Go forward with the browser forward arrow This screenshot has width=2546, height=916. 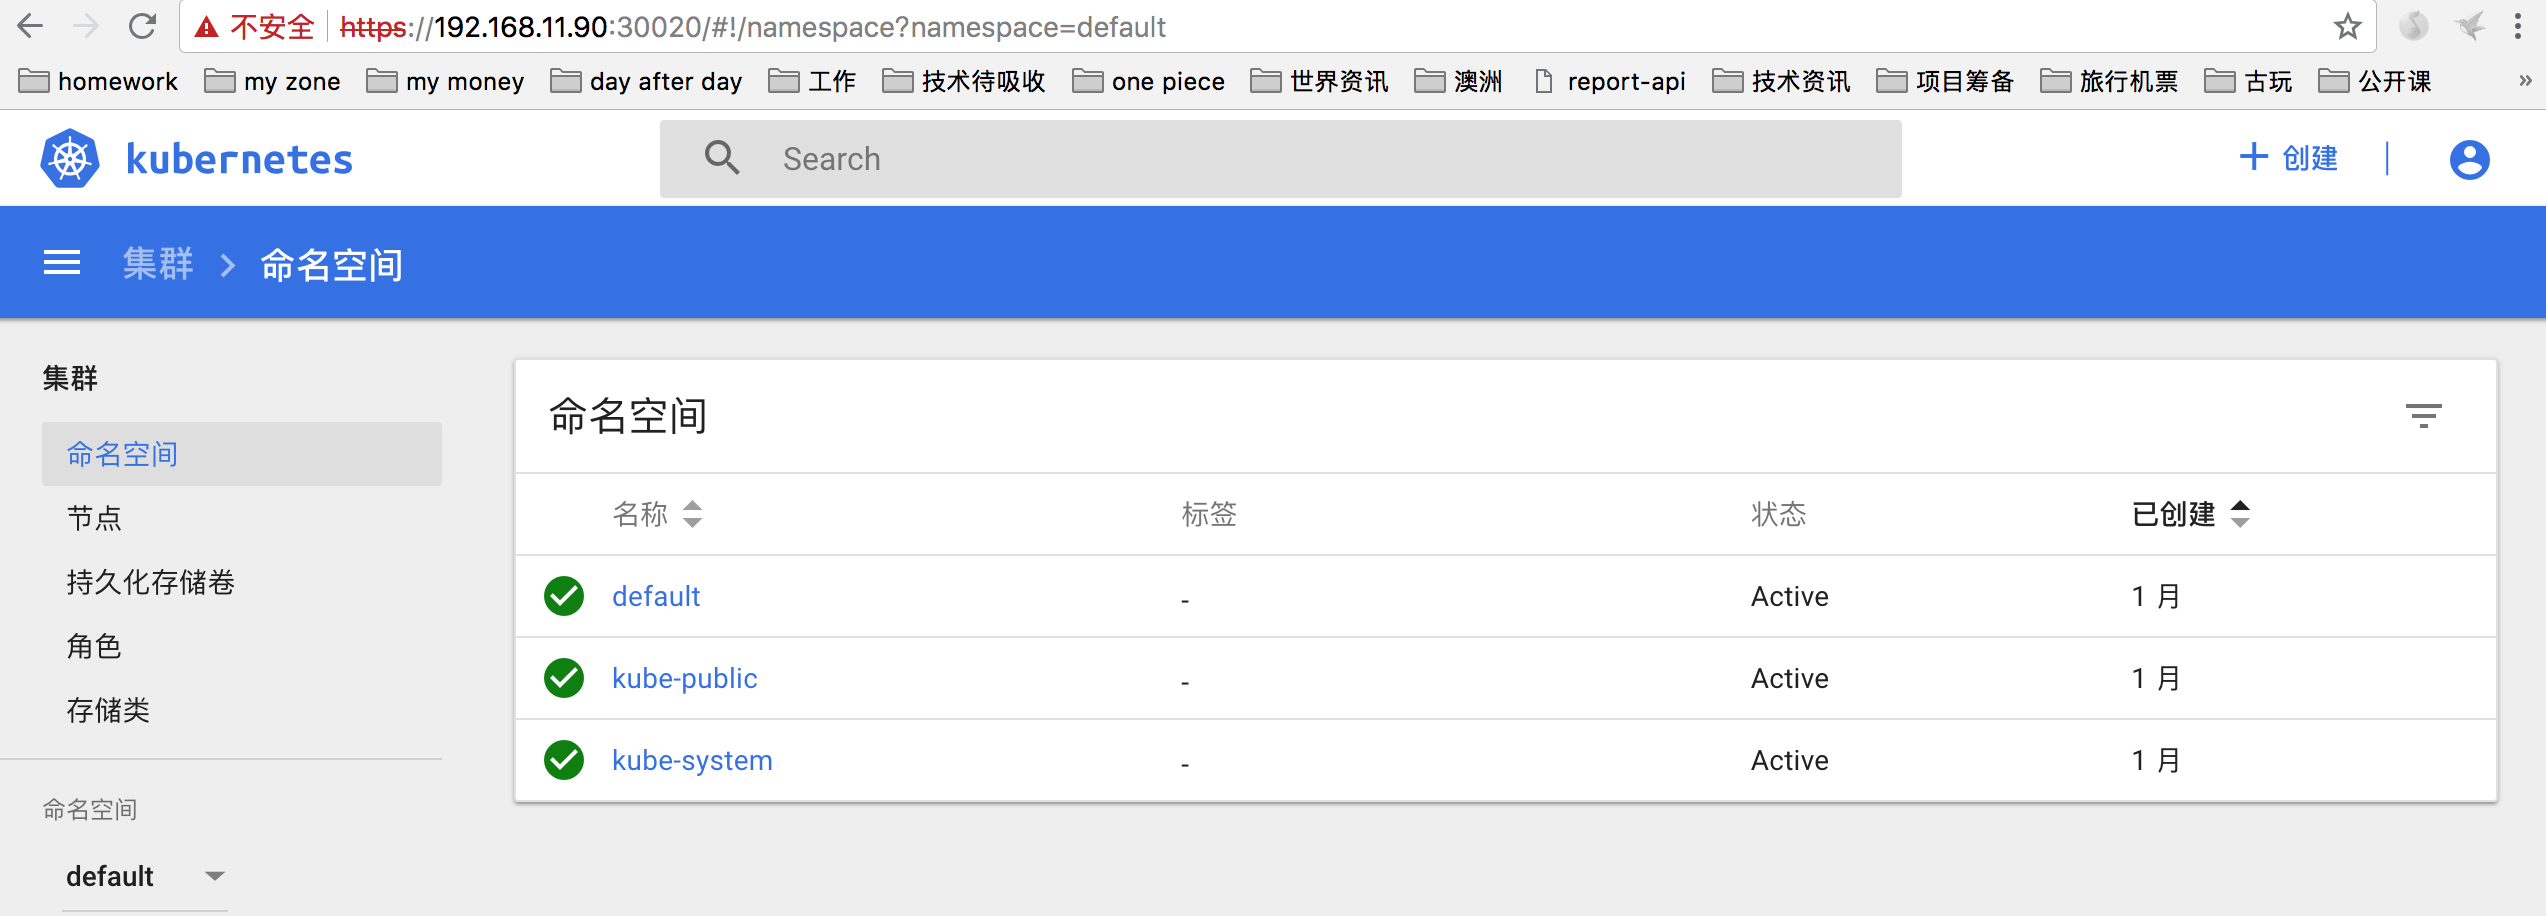click(87, 26)
